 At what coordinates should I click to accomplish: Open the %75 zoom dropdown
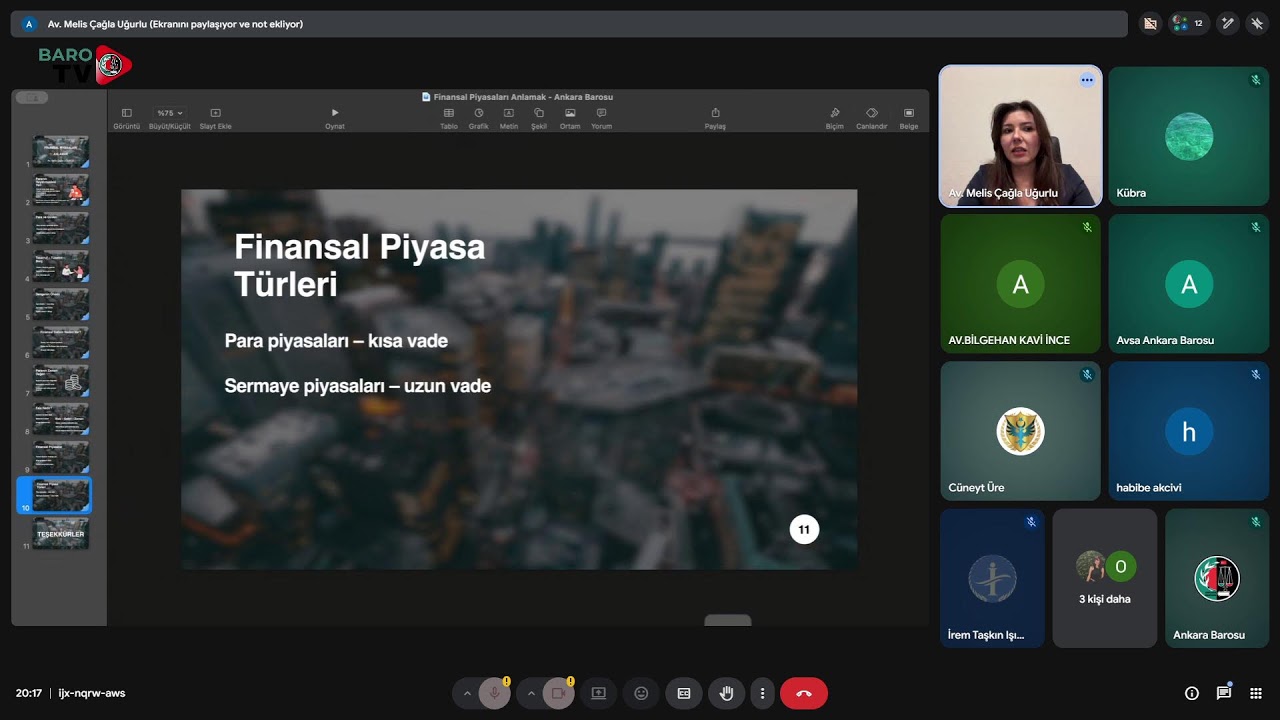(169, 118)
